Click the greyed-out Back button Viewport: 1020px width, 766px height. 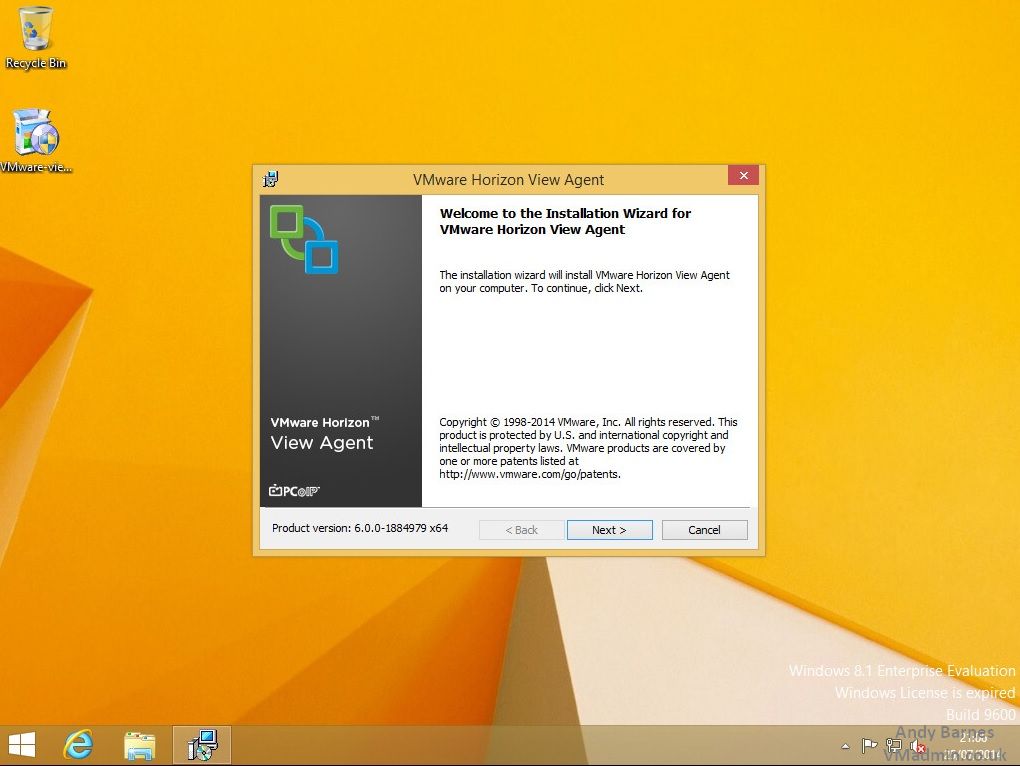[x=522, y=530]
